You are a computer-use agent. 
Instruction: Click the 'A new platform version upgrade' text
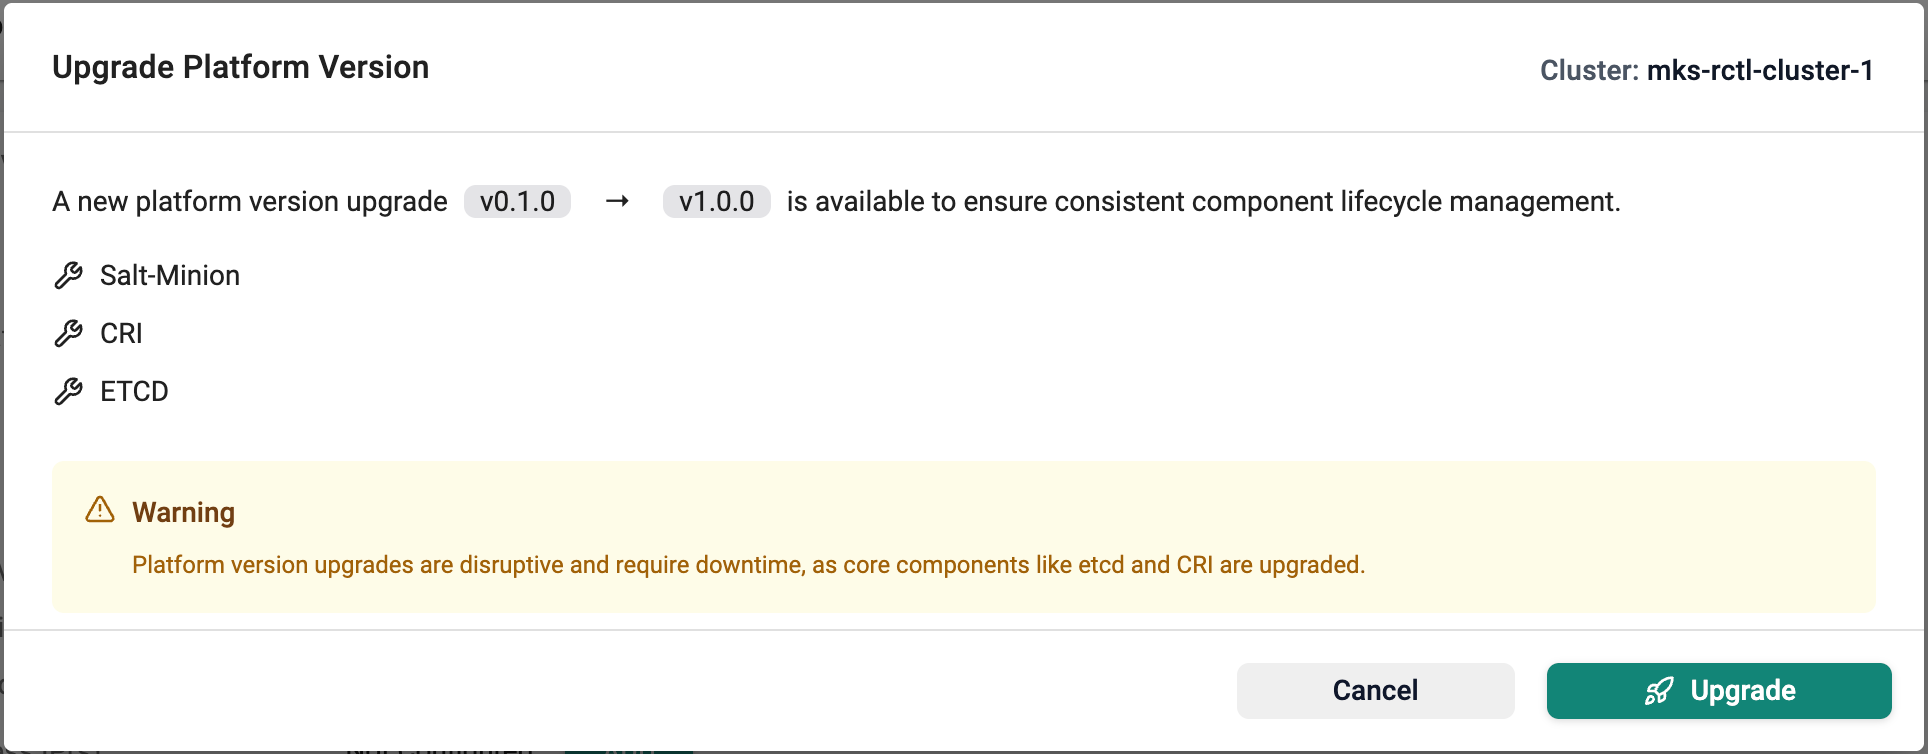250,202
